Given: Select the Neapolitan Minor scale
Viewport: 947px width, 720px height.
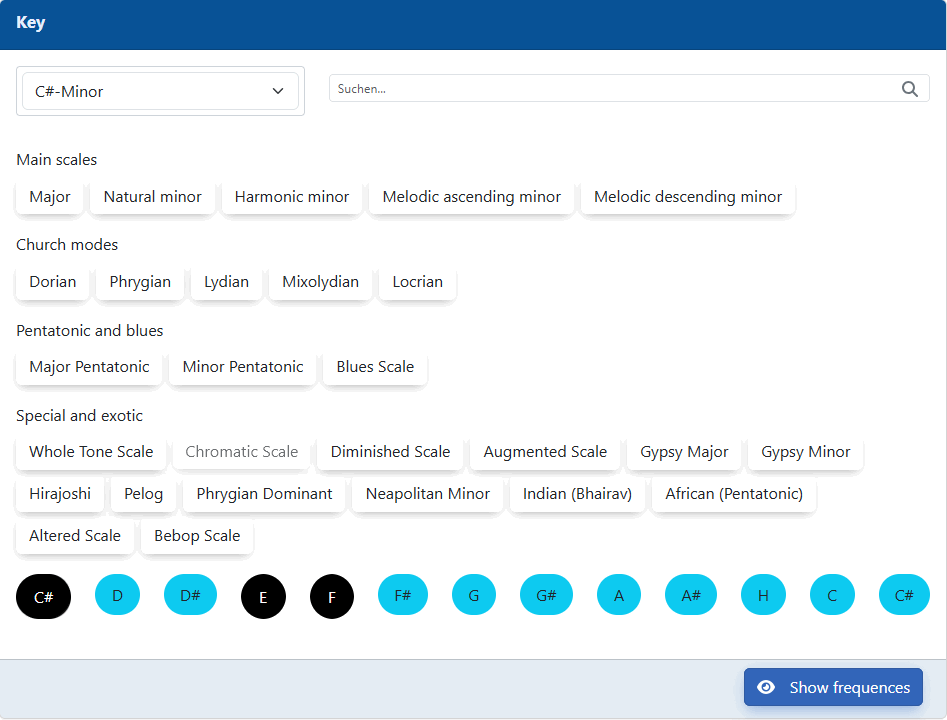Looking at the screenshot, I should [x=428, y=494].
